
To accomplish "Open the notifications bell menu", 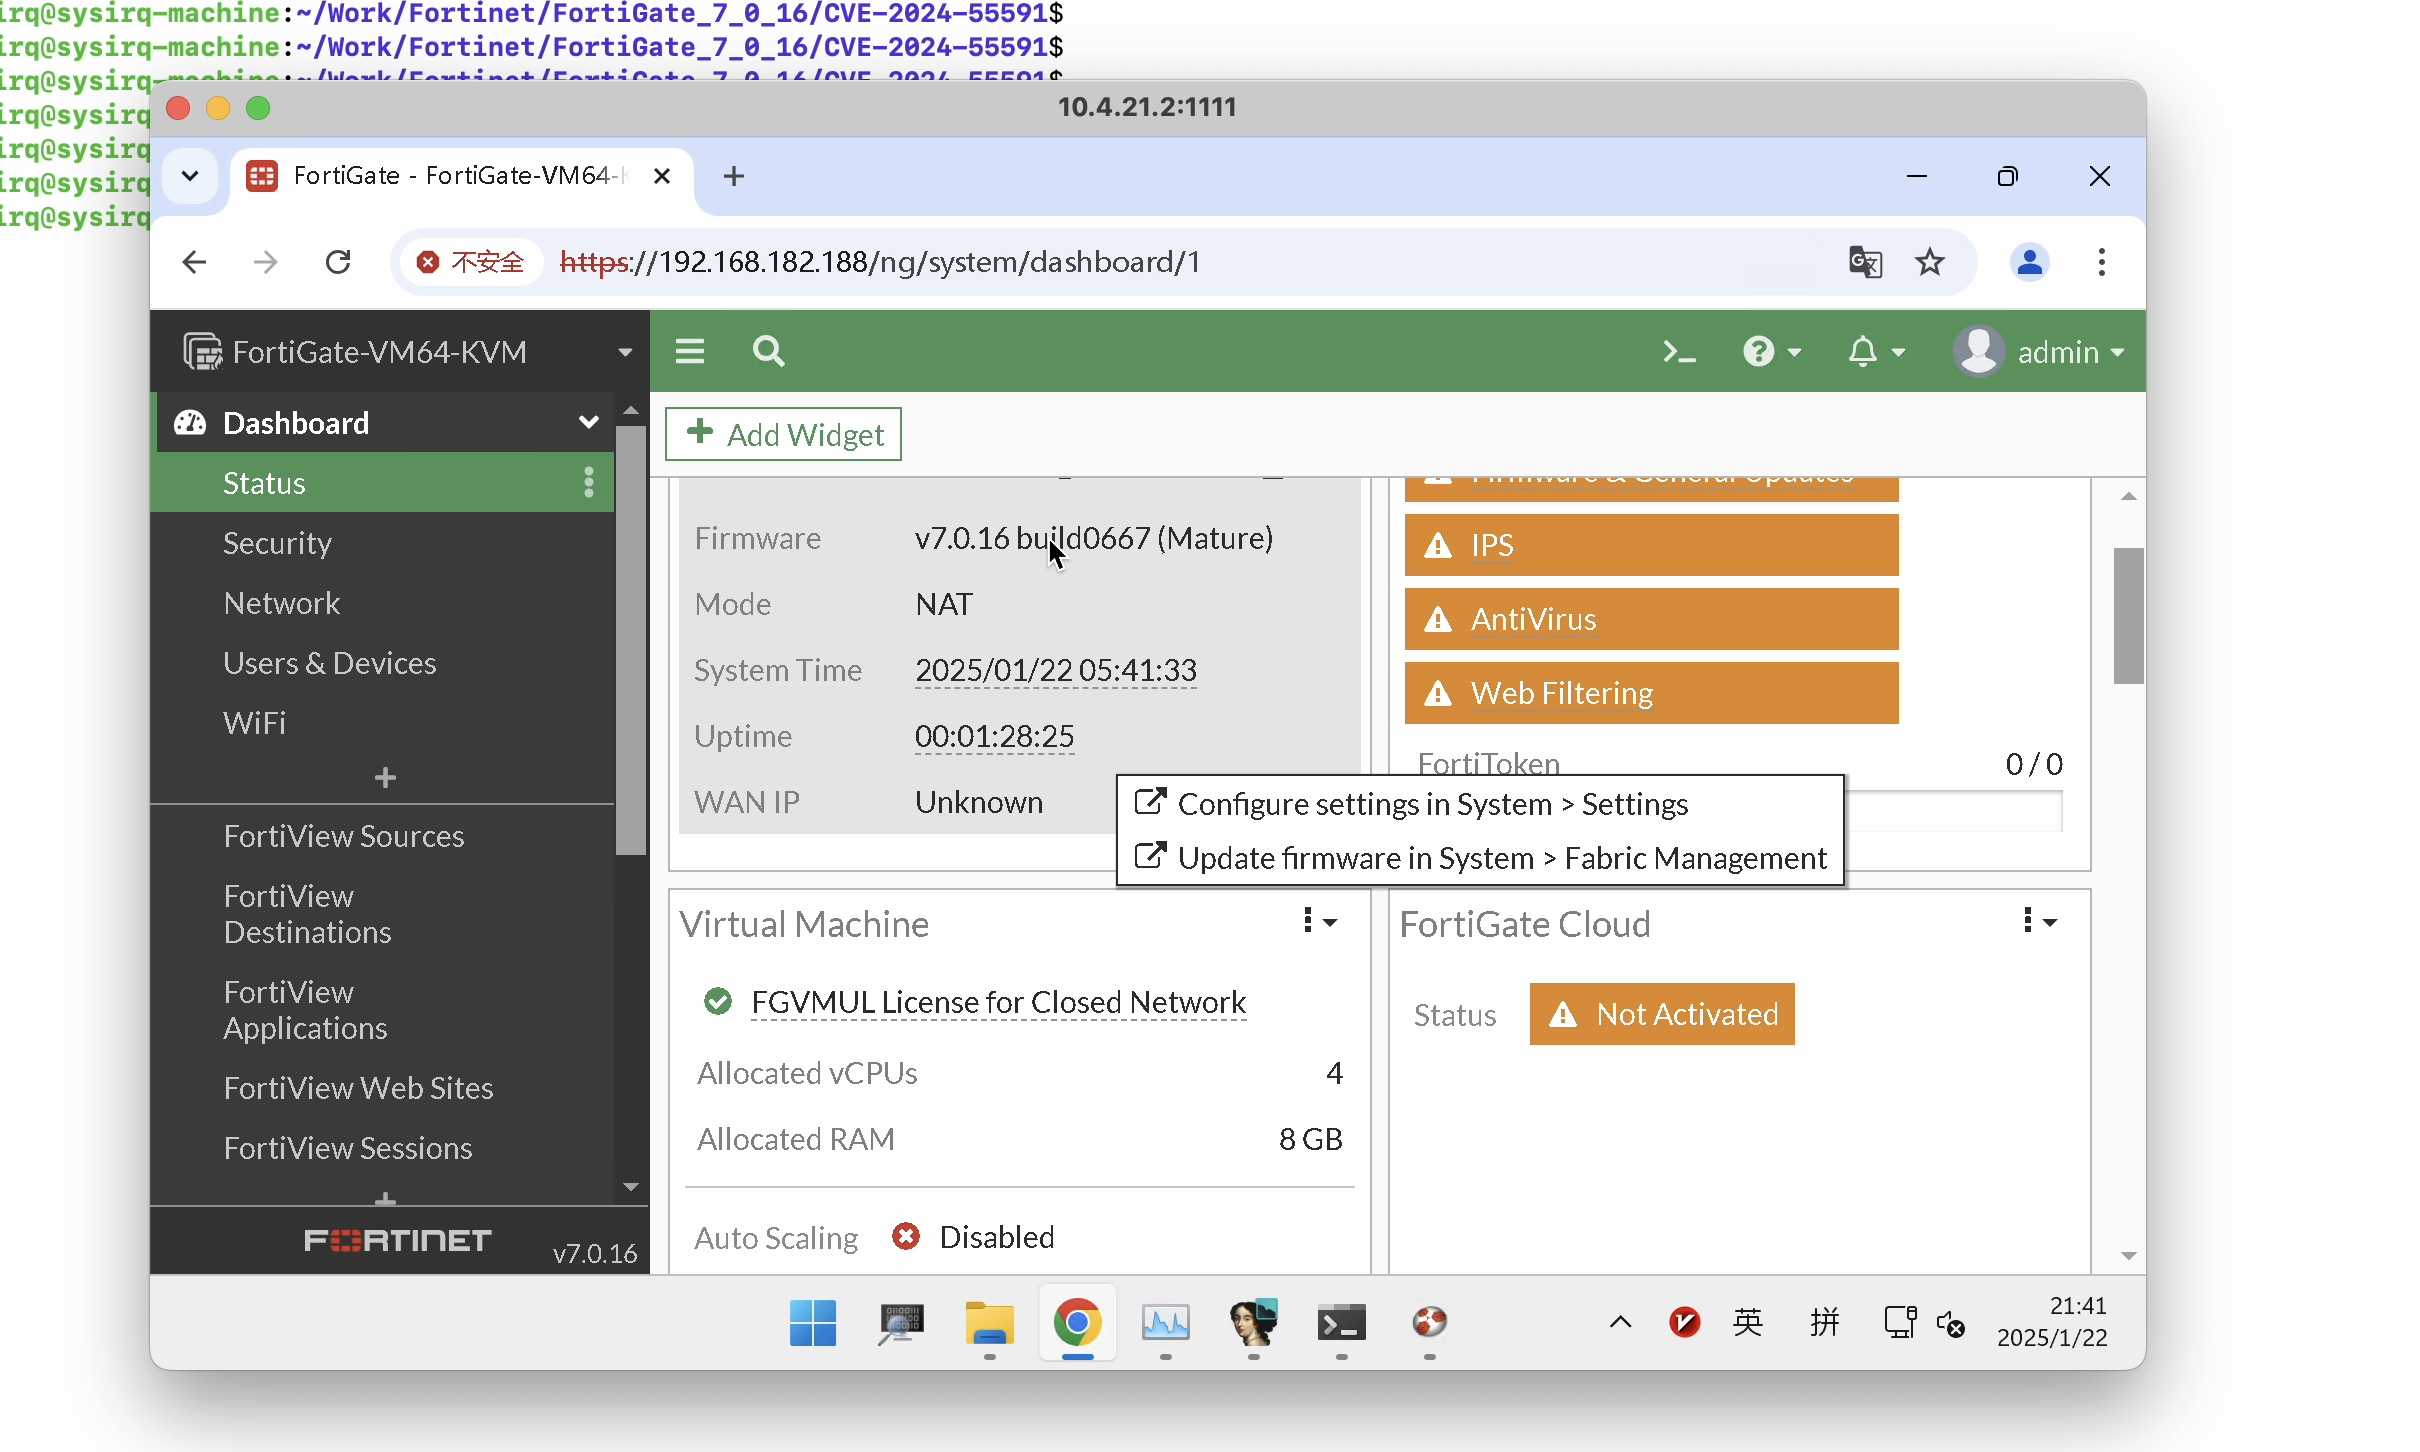I will point(1876,352).
